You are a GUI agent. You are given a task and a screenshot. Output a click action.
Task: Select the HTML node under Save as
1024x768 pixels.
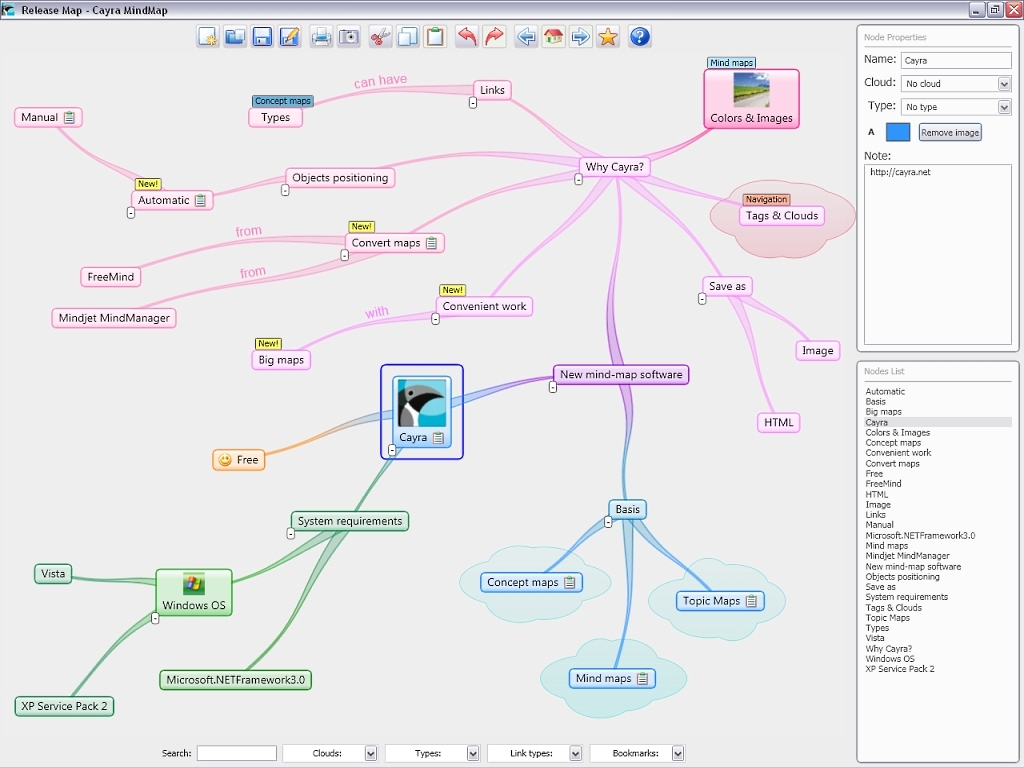click(x=778, y=423)
